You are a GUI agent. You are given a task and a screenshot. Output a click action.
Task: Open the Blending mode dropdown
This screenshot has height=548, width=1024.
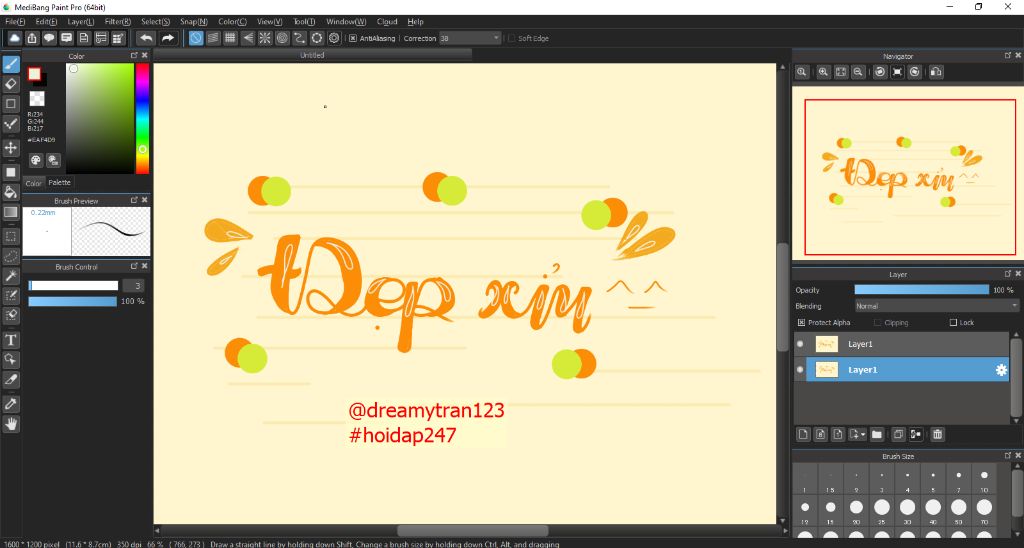coord(936,306)
